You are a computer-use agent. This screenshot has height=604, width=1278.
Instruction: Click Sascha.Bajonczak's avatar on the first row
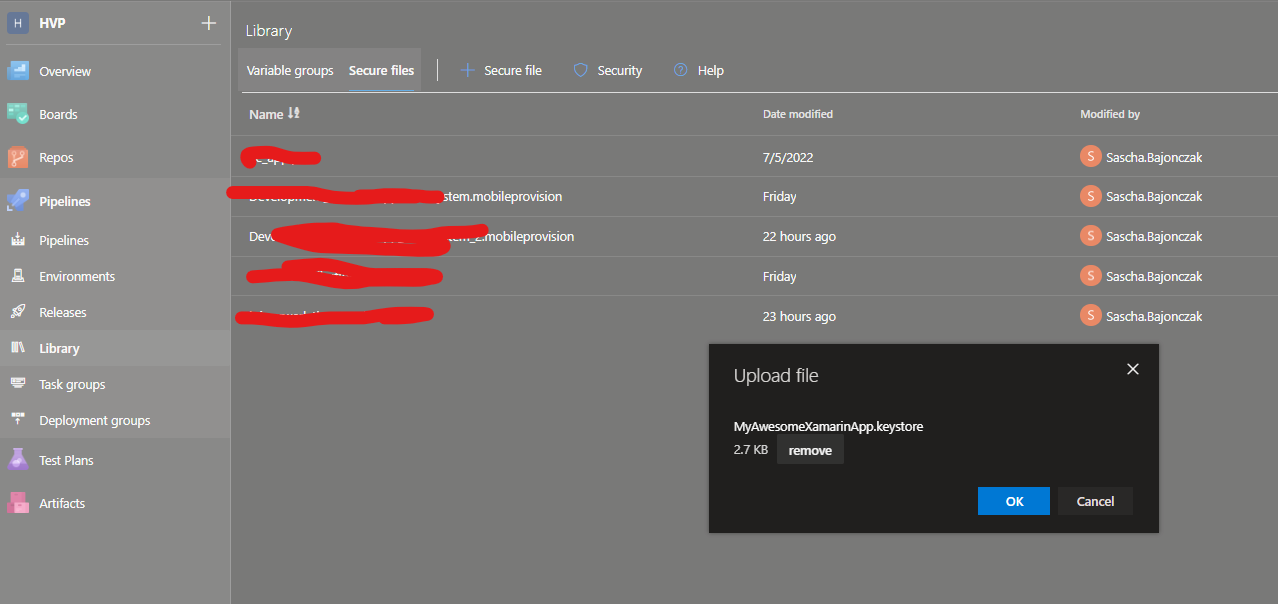coord(1090,156)
